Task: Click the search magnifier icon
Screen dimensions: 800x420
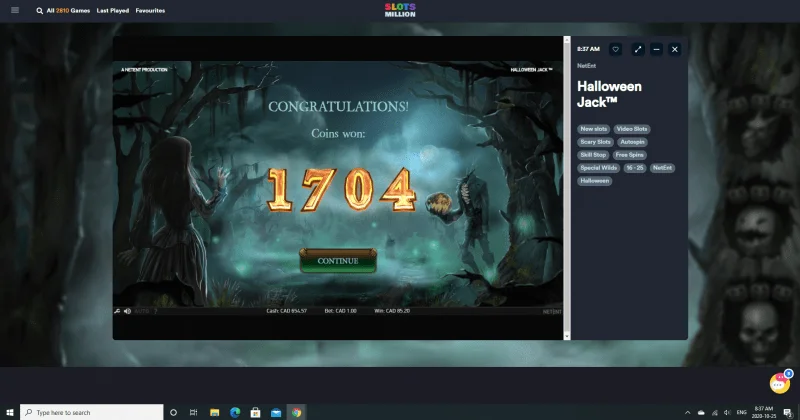Action: (x=39, y=11)
